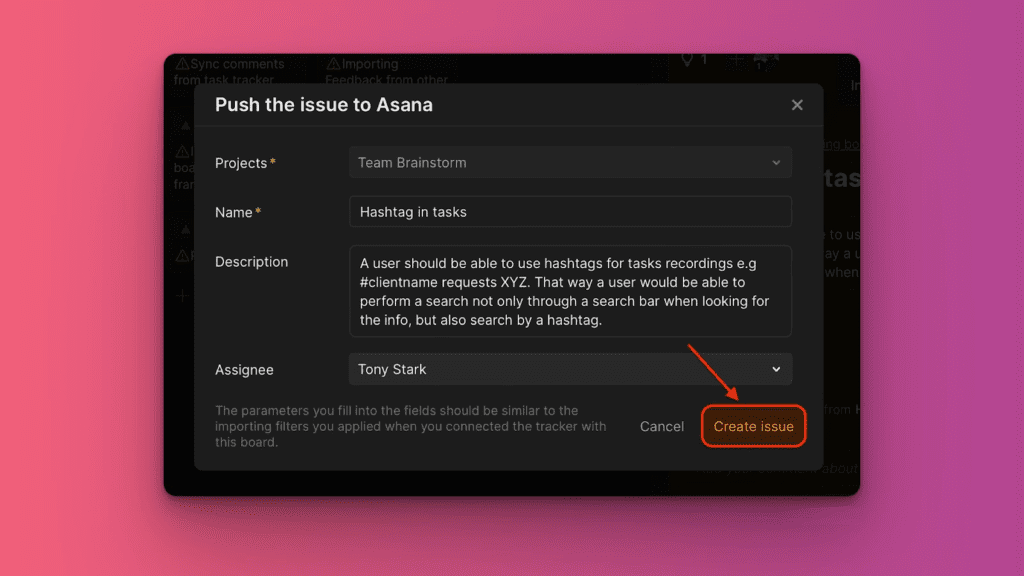
Task: Open the Sync comments from task tracker card
Action: pyautogui.click(x=230, y=71)
